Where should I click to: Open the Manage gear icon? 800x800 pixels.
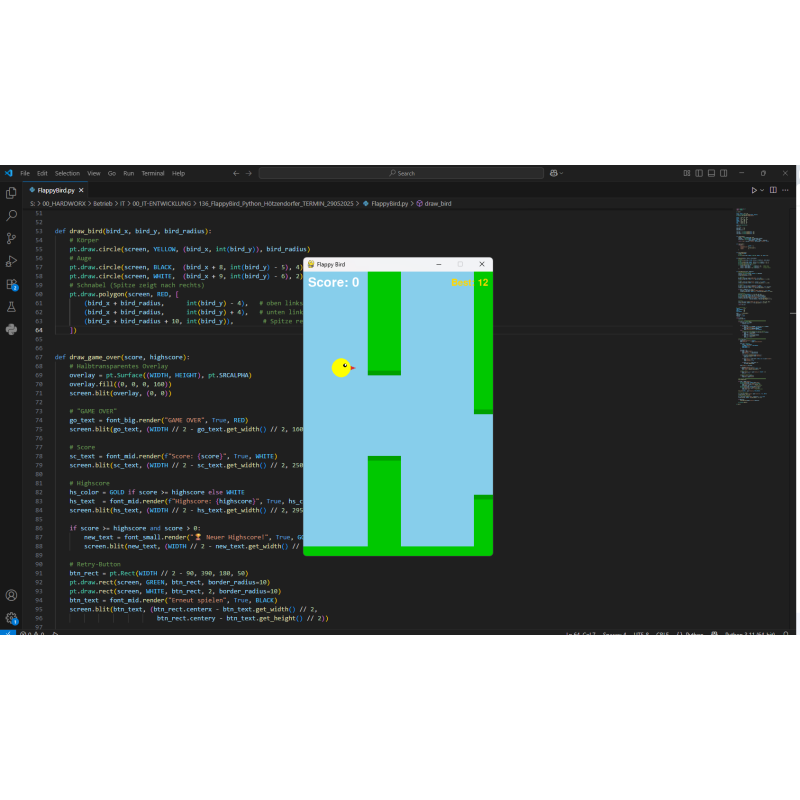coord(11,618)
